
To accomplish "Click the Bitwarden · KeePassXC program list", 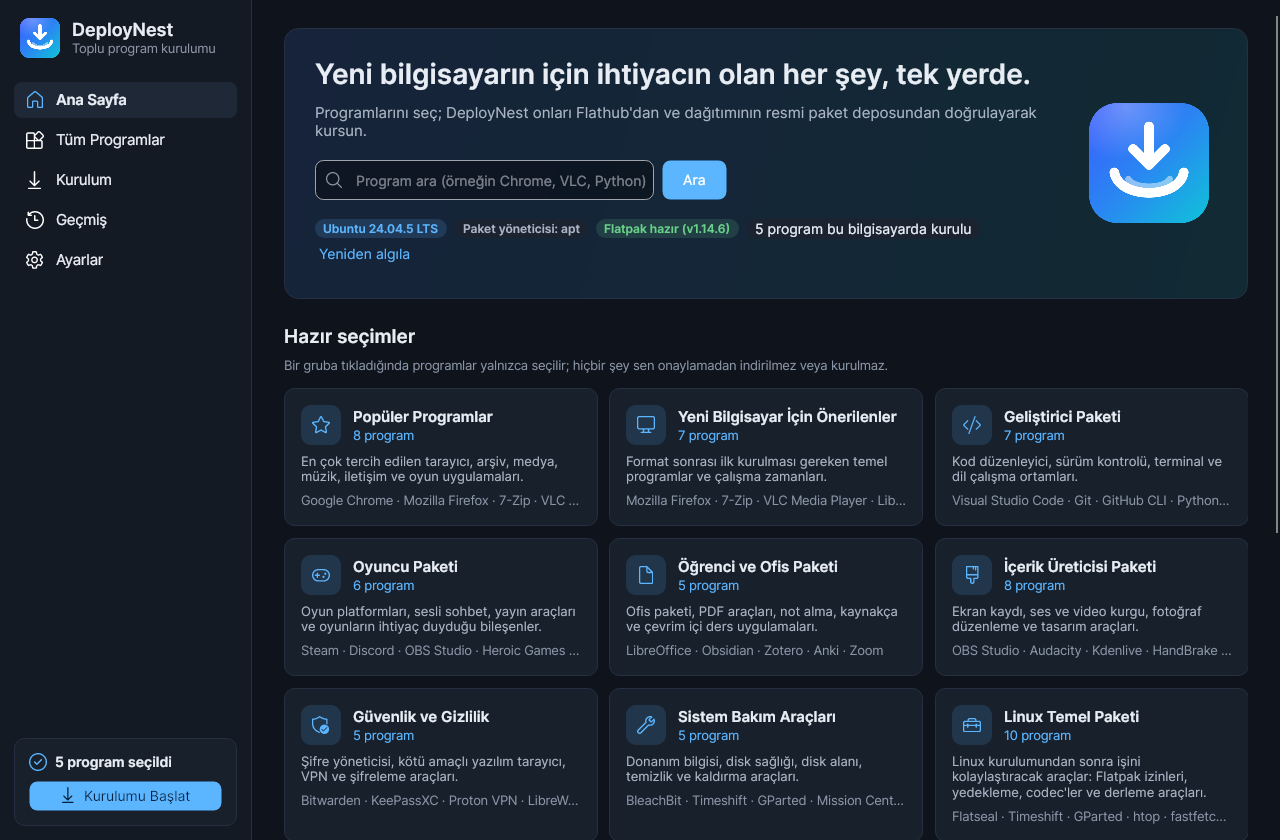I will click(x=440, y=801).
